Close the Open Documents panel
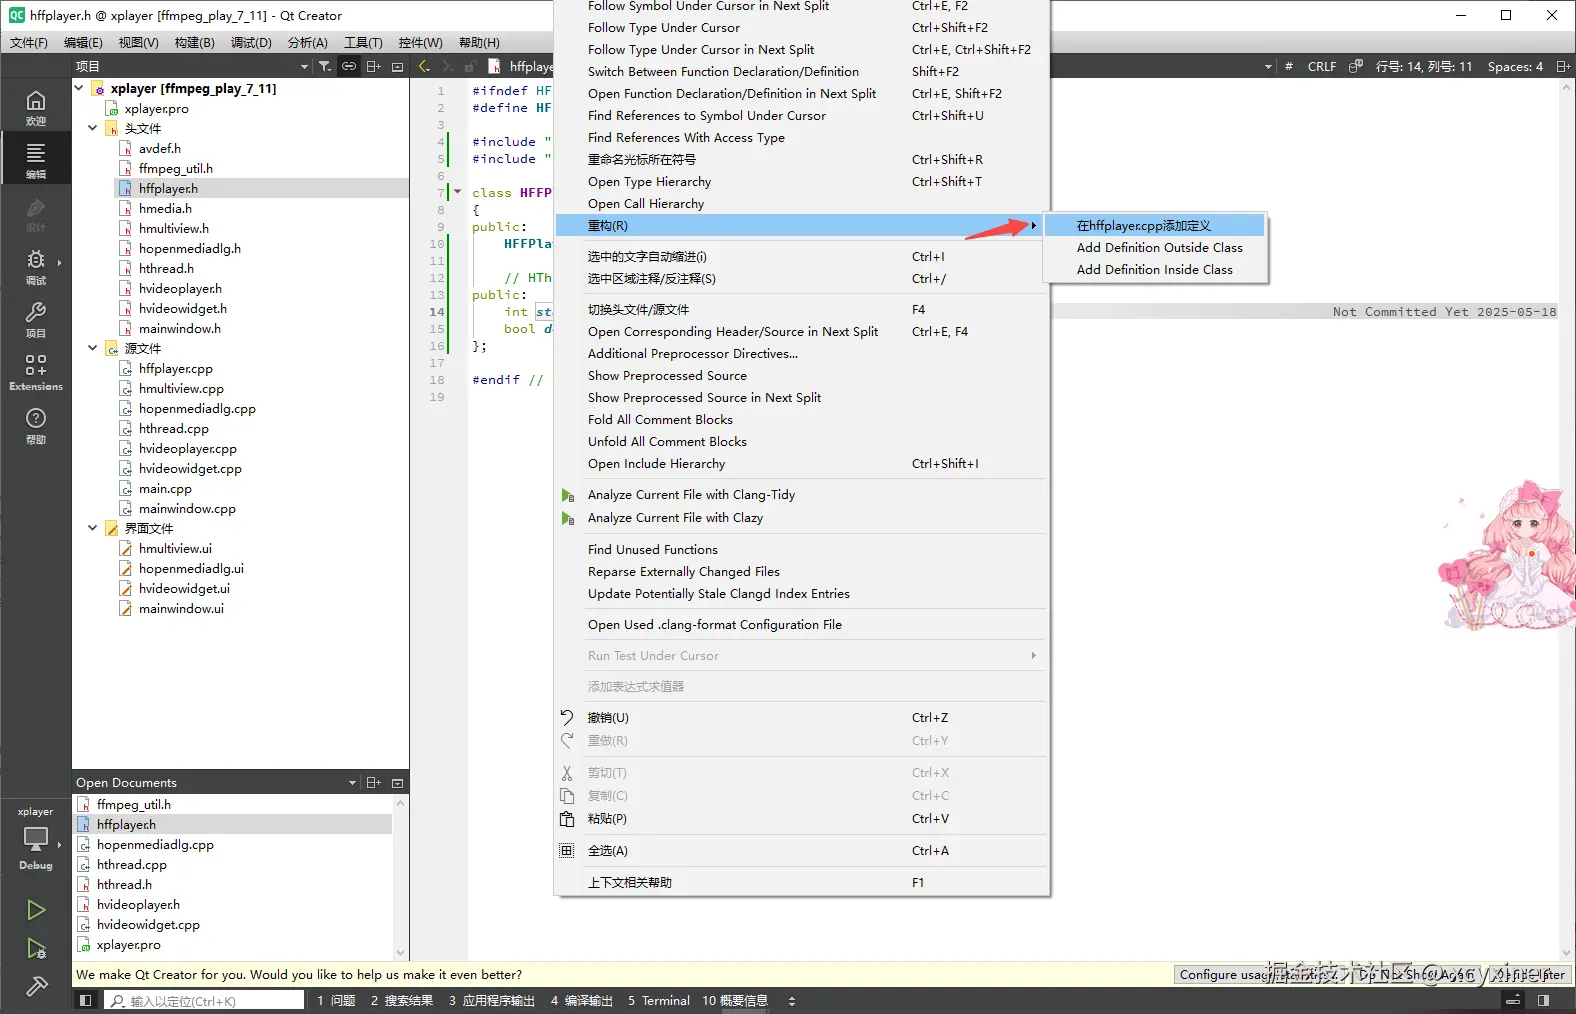This screenshot has width=1576, height=1014. pyautogui.click(x=398, y=782)
